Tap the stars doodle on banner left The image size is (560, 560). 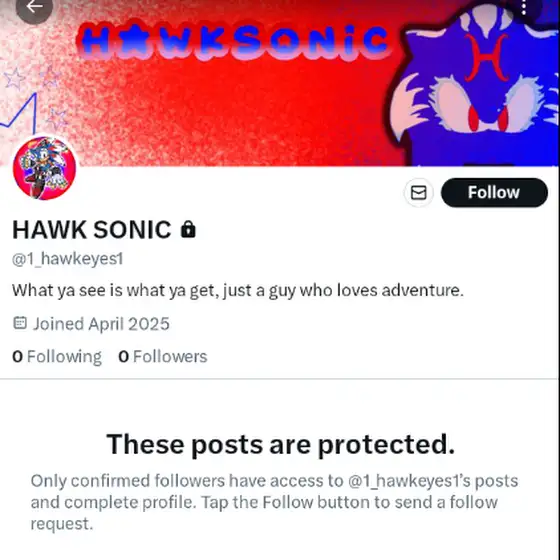(x=36, y=96)
